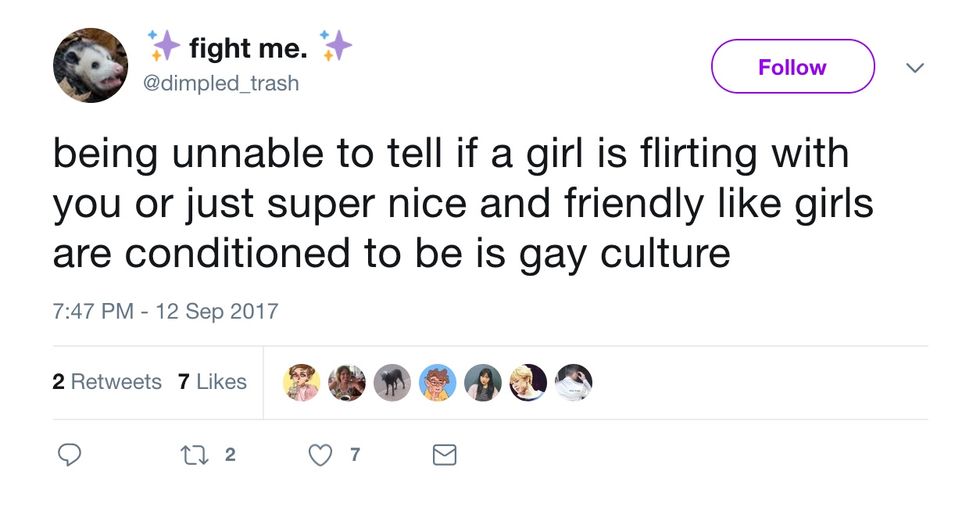Click the Reply speech bubble icon

pos(68,455)
